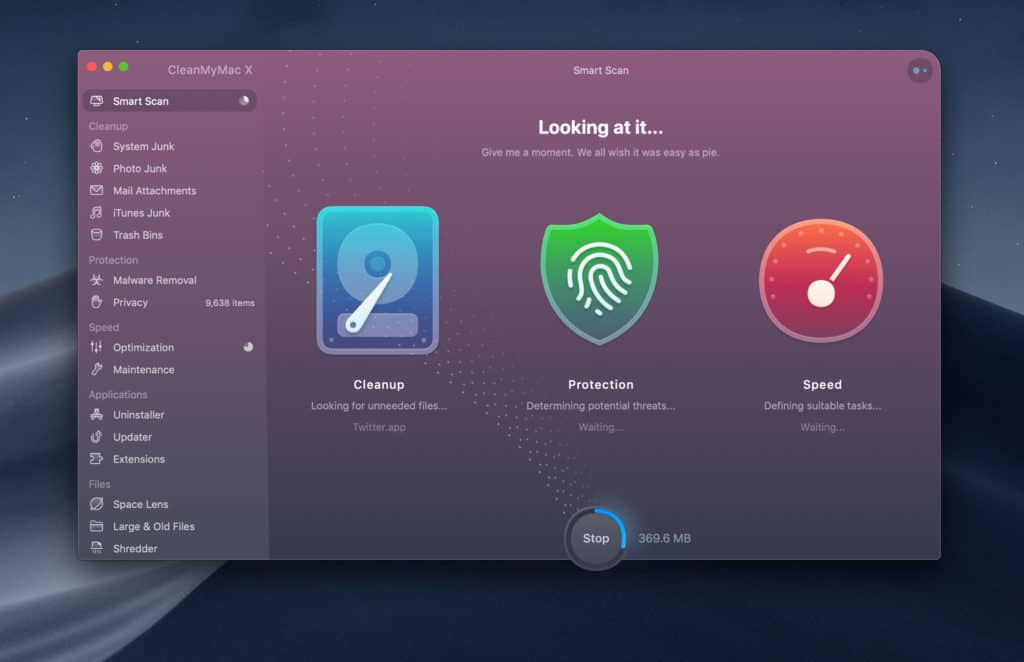
Task: Open the Extensions module
Action: click(x=170, y=458)
